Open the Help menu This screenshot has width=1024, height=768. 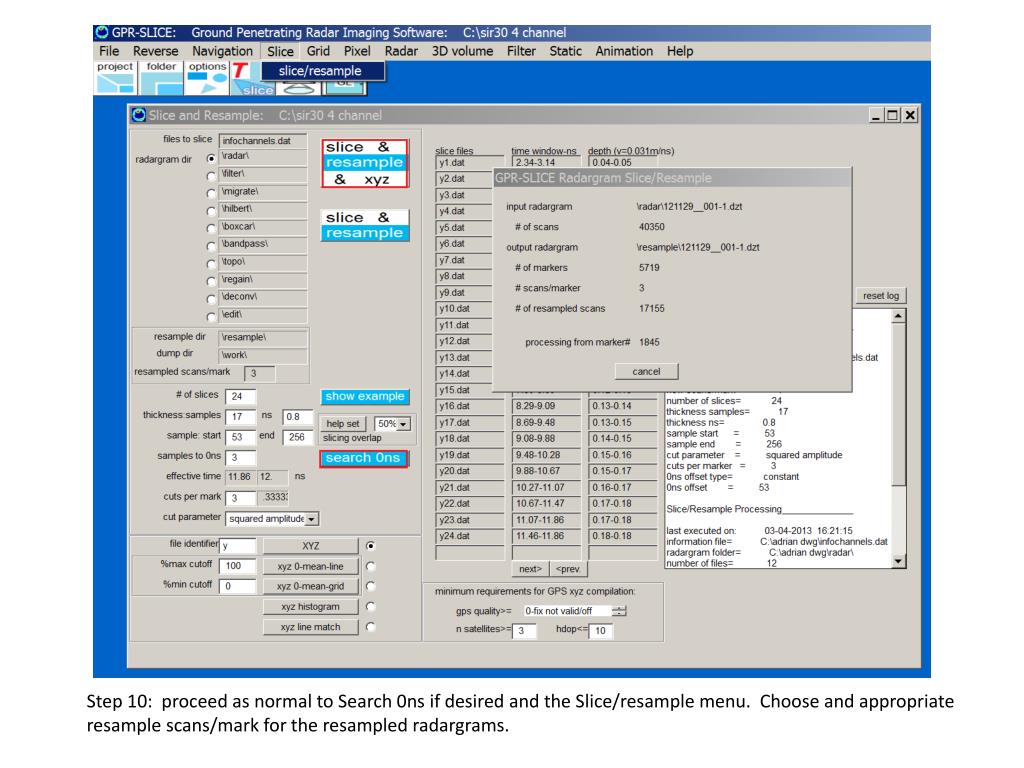(680, 51)
